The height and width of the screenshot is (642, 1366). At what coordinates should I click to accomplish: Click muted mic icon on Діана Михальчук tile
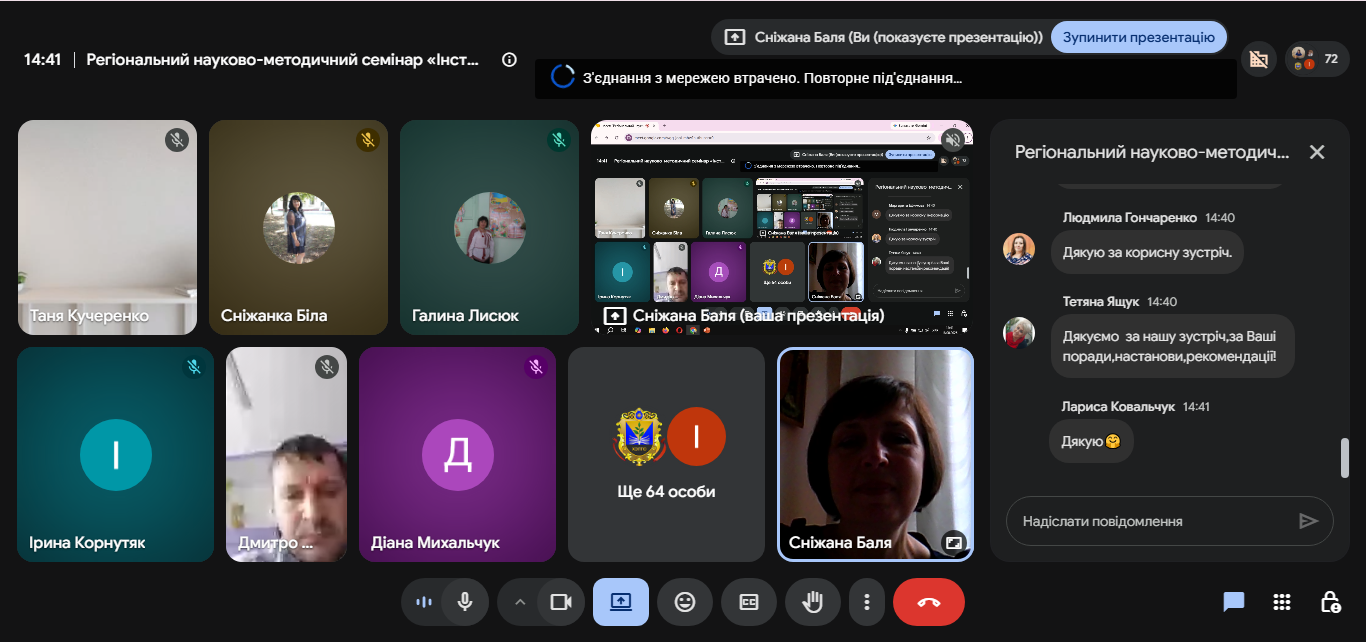pos(536,367)
